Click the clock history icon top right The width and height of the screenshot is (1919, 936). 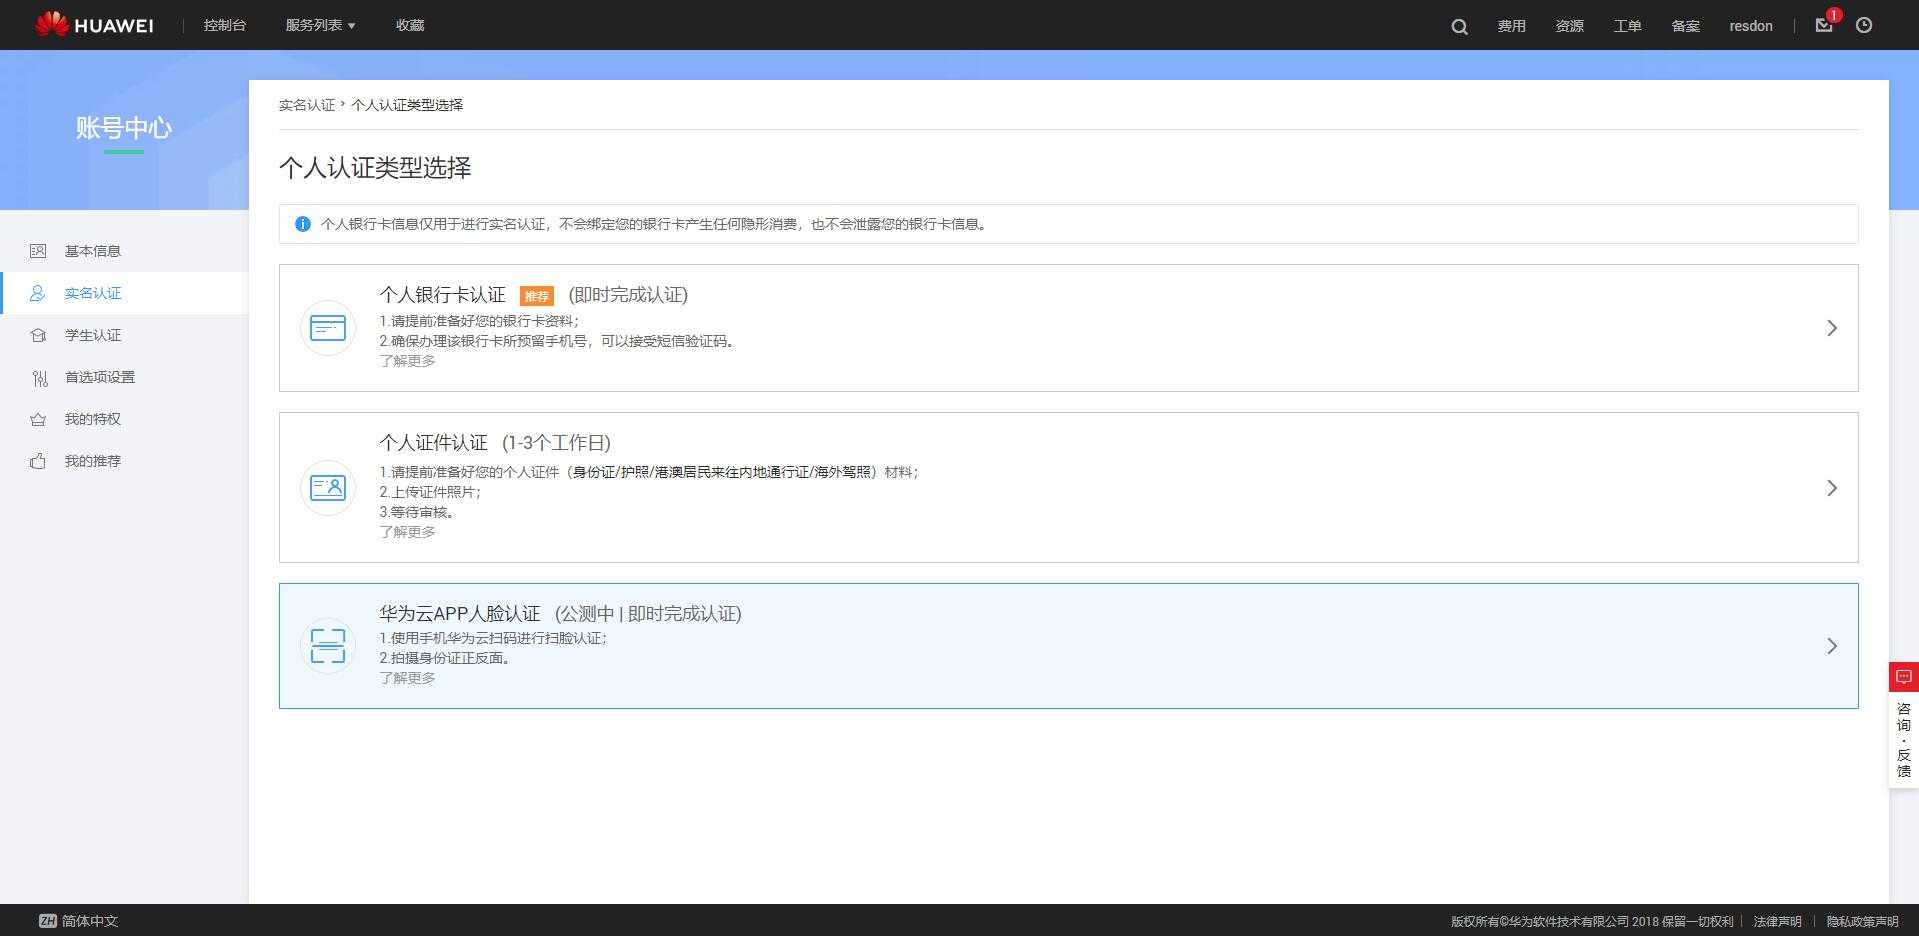[1862, 26]
